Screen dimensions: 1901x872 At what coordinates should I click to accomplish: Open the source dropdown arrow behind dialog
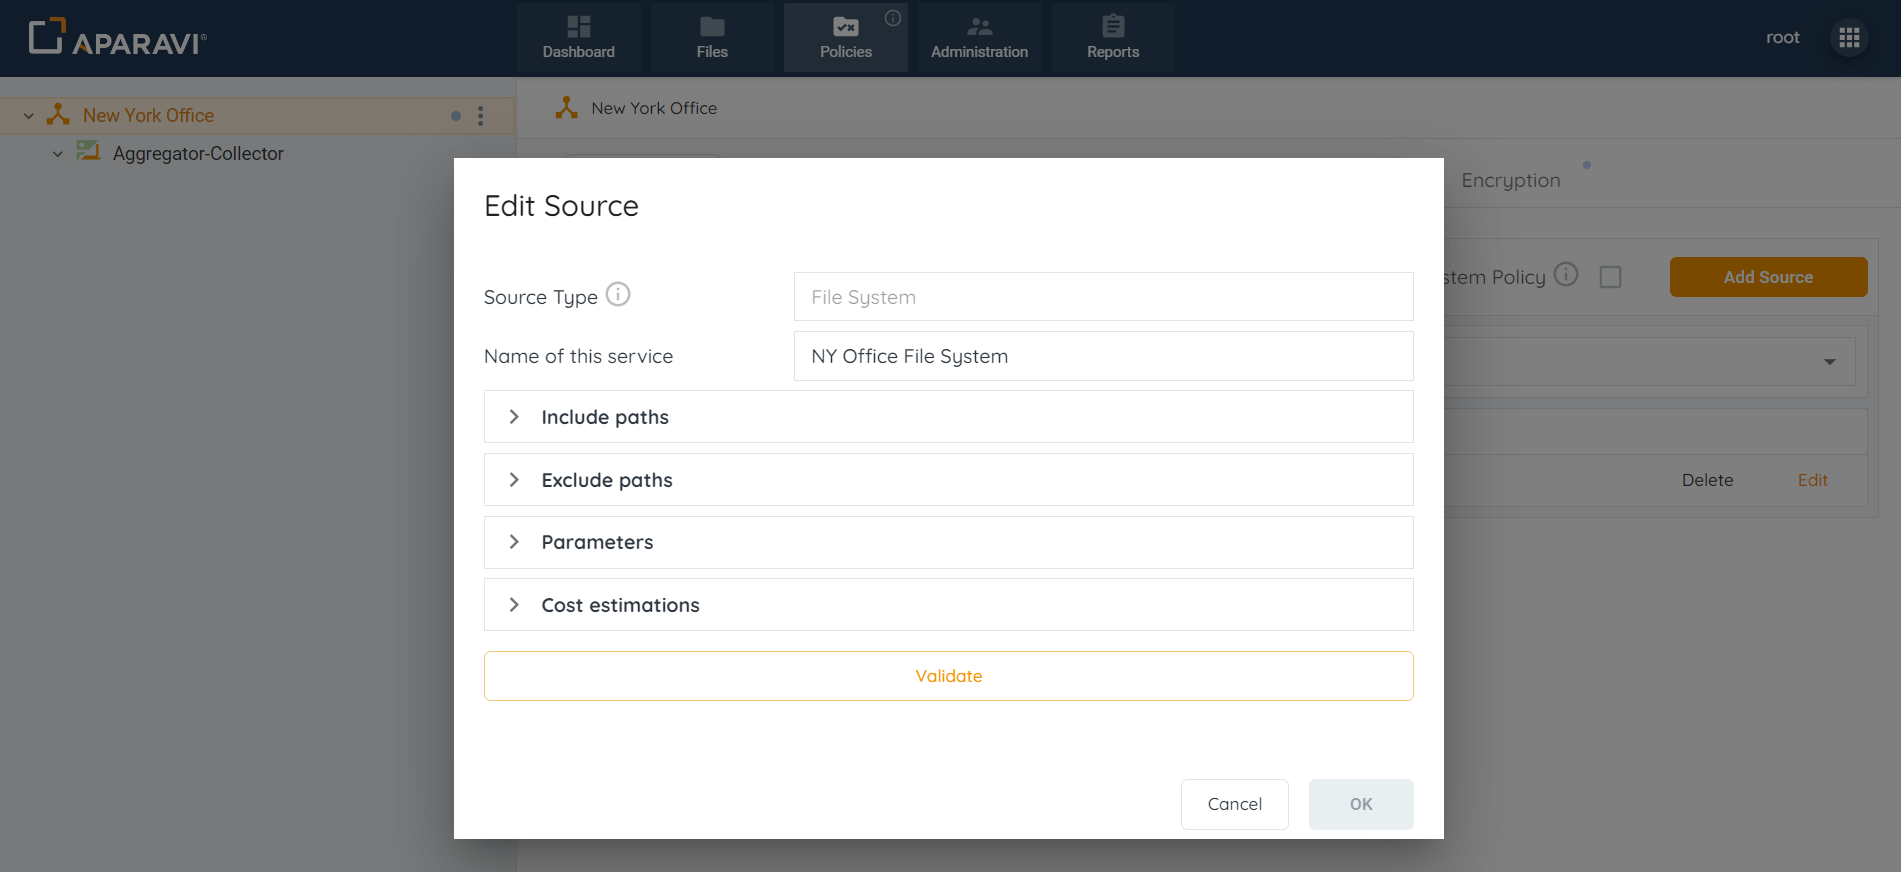point(1829,362)
